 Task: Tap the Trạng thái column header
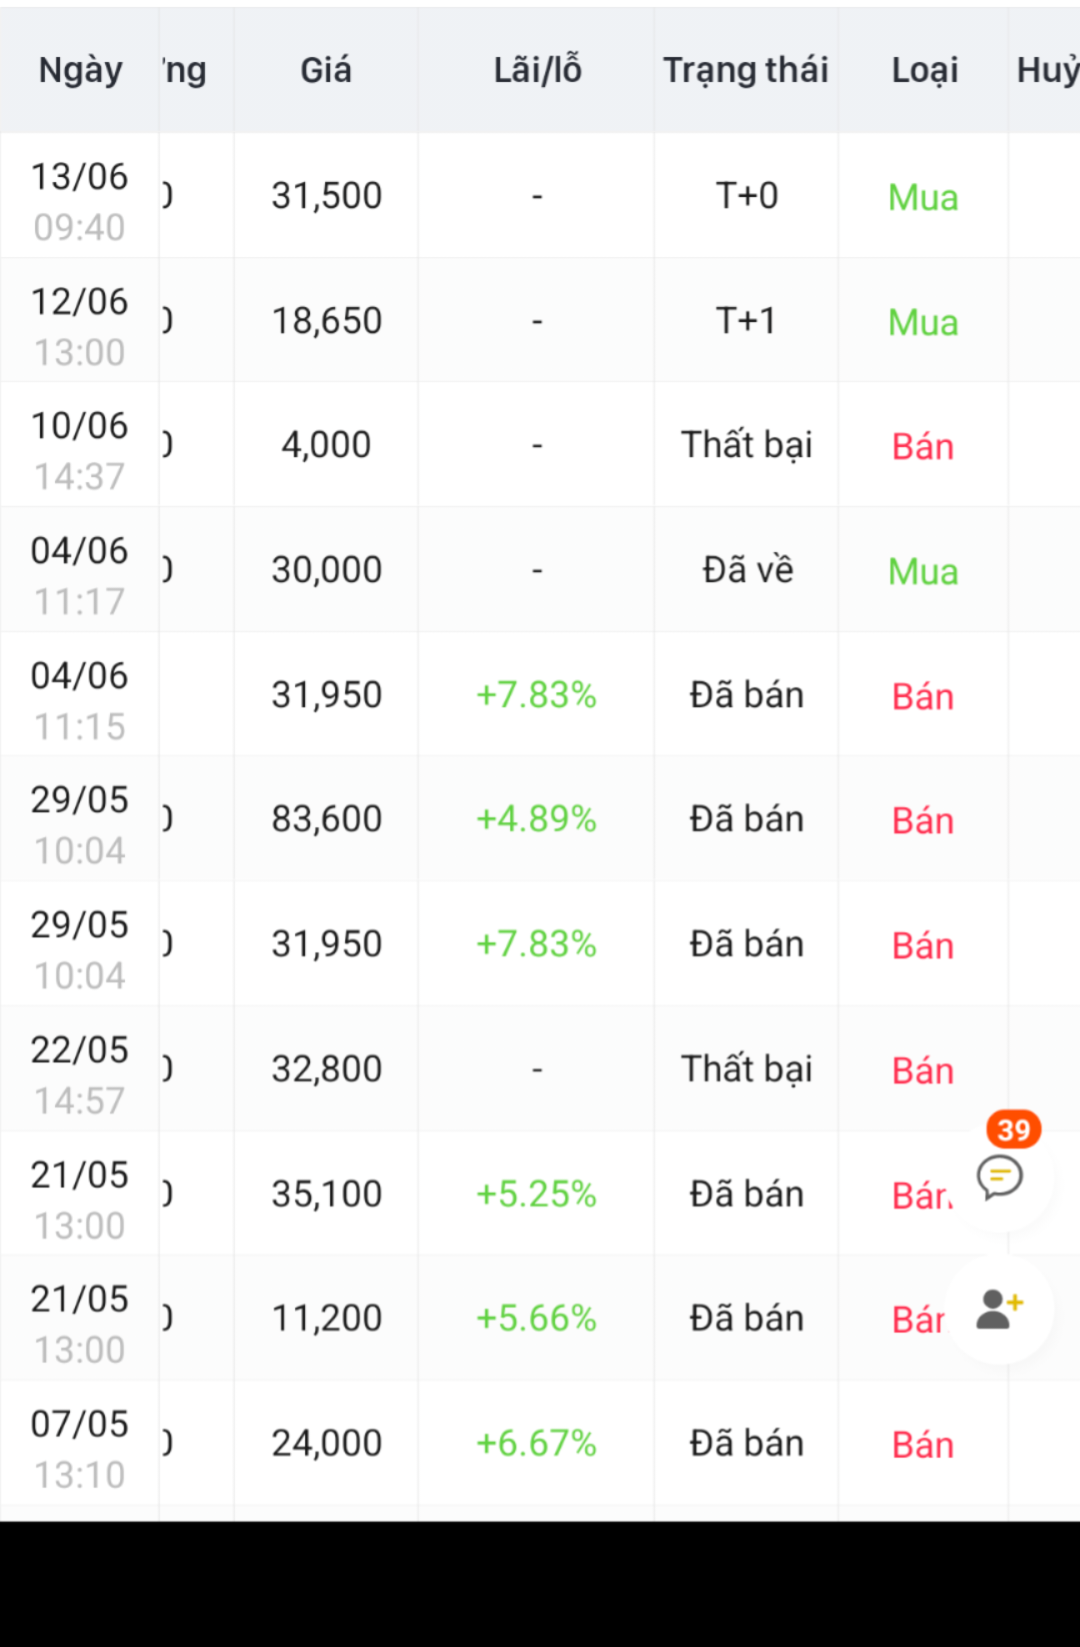pyautogui.click(x=746, y=70)
